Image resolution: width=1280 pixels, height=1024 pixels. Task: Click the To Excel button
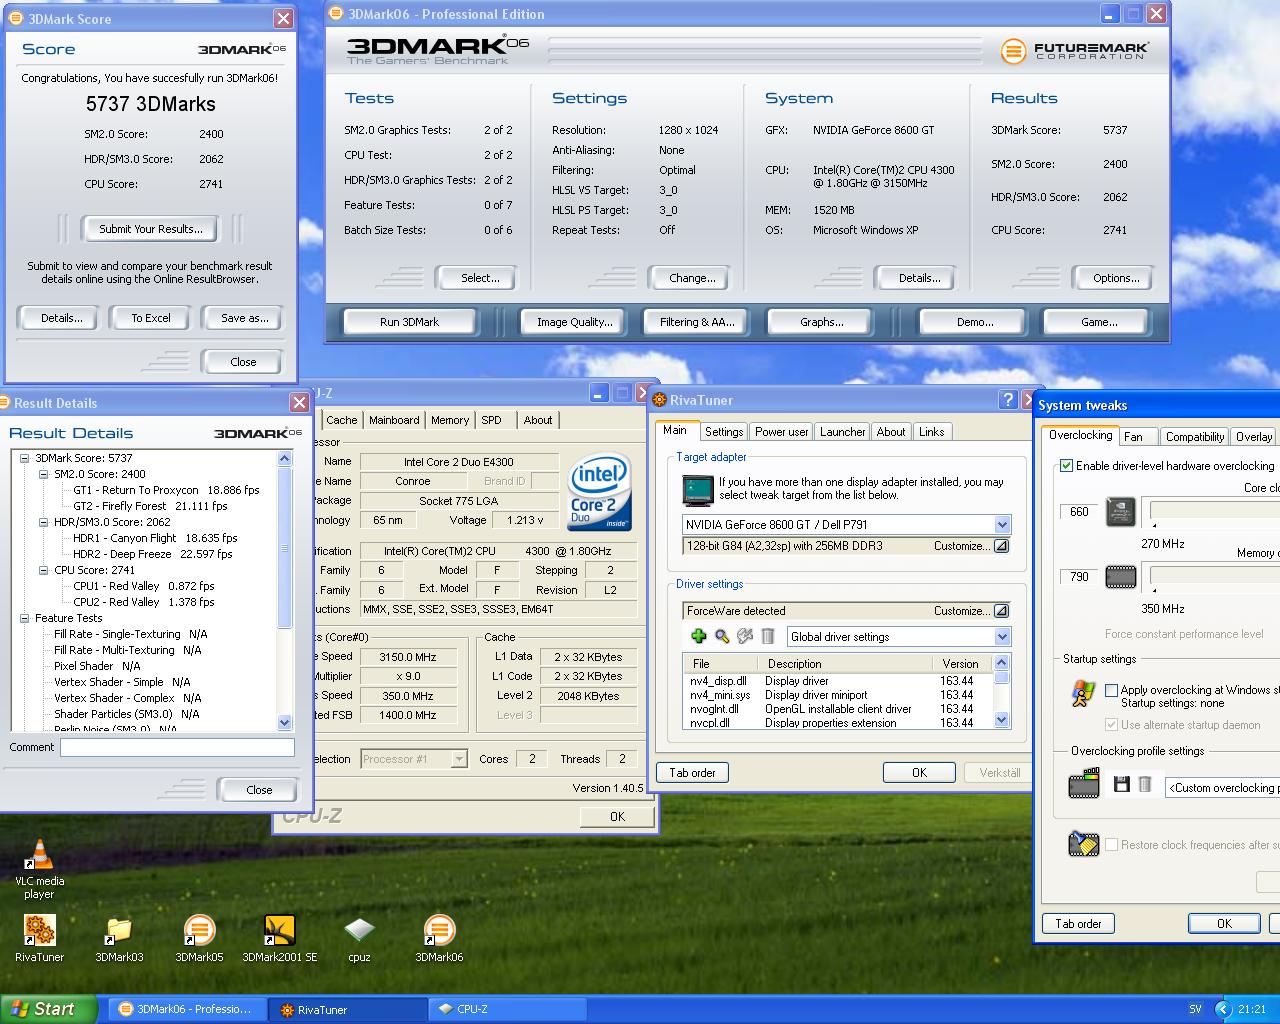tap(151, 318)
